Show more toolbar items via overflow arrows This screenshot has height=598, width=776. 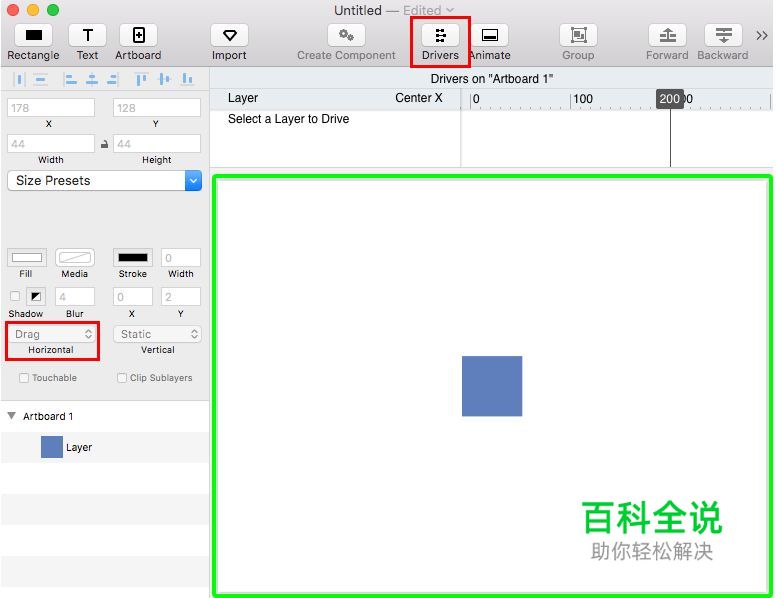click(x=762, y=36)
